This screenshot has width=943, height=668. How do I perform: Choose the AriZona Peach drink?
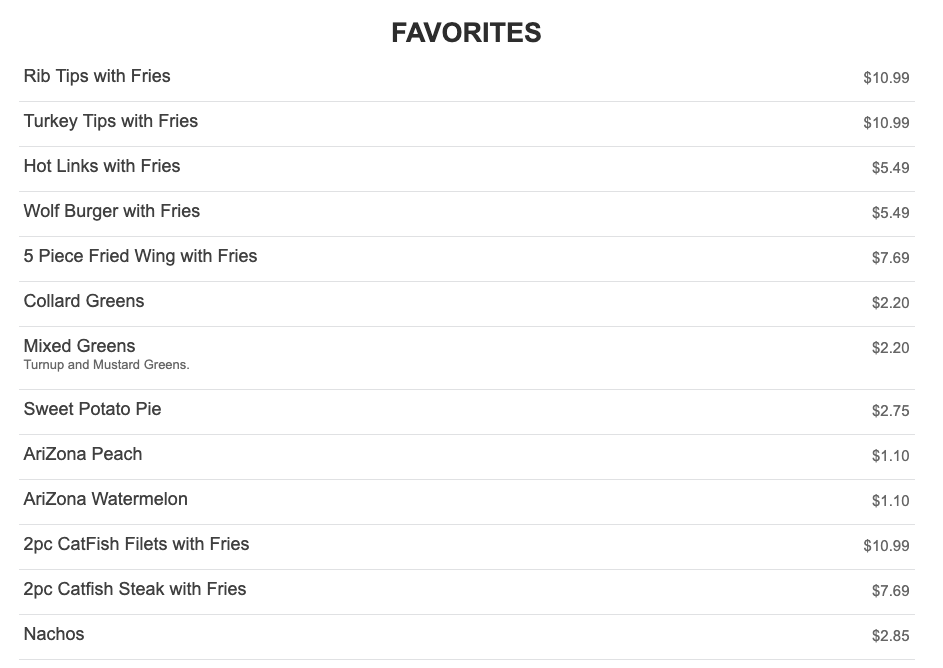(83, 454)
